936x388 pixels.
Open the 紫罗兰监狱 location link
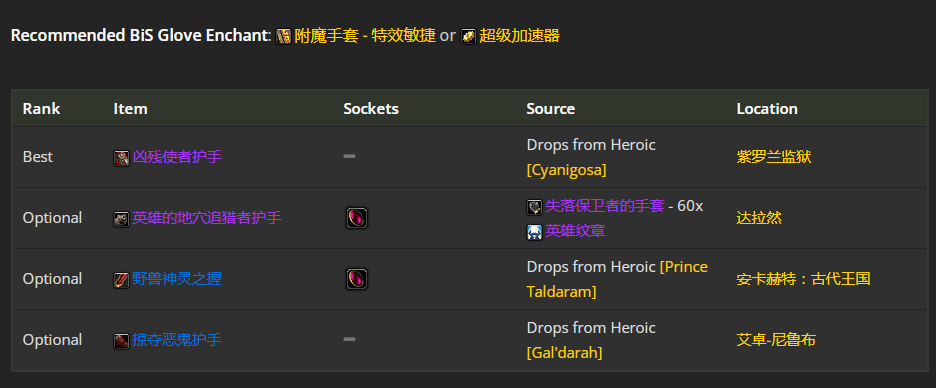point(774,157)
